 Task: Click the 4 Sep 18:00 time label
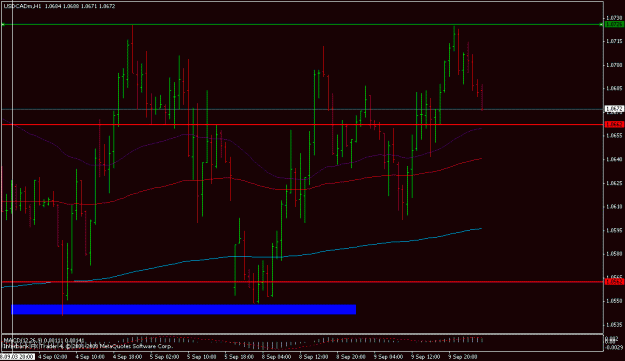point(127,357)
